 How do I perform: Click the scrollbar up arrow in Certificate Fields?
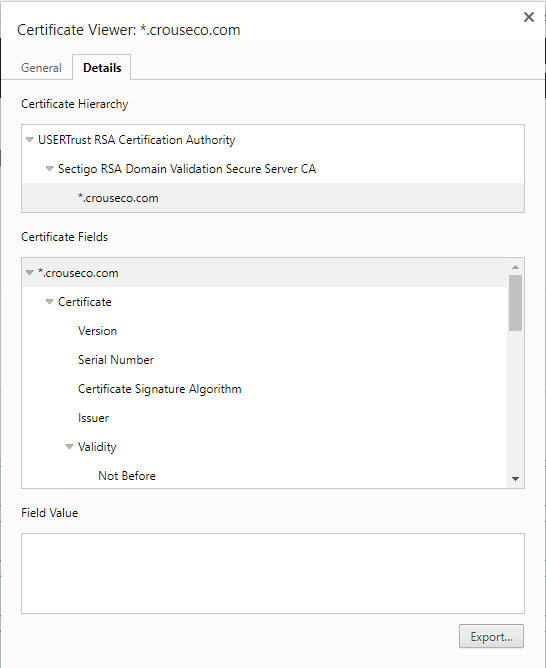515,267
